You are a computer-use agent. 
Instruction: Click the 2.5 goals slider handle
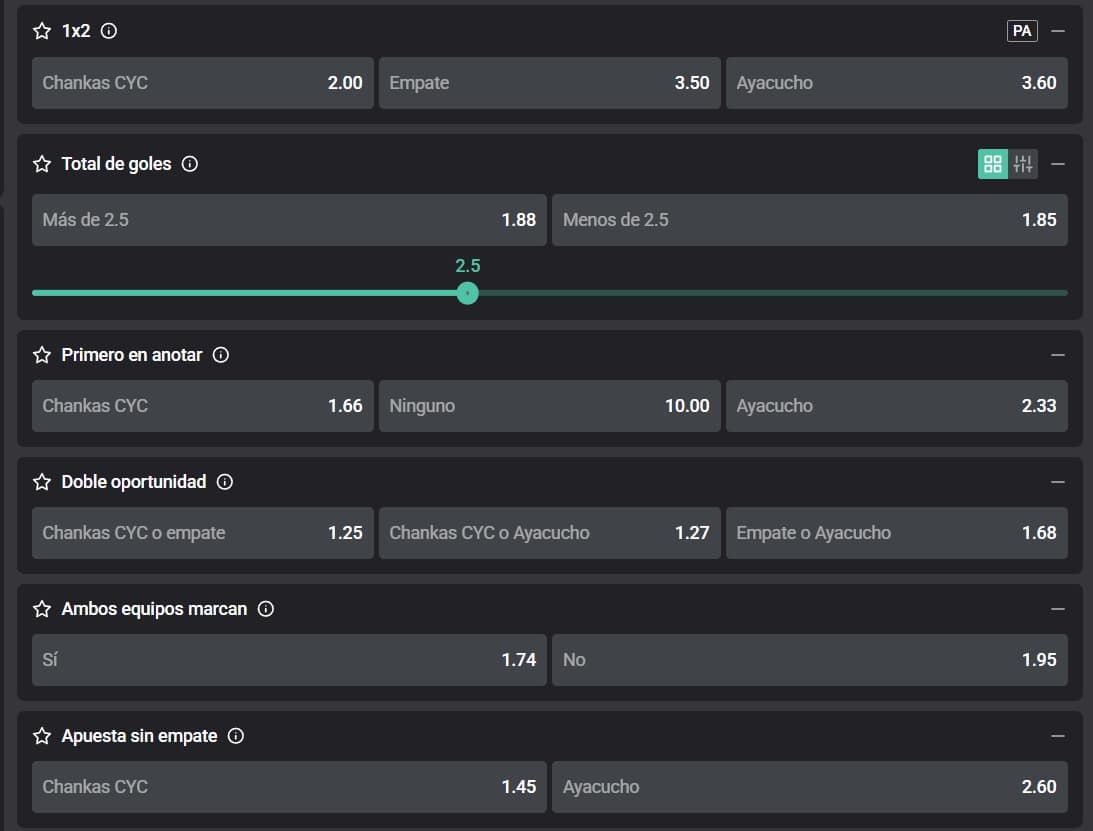coord(467,293)
